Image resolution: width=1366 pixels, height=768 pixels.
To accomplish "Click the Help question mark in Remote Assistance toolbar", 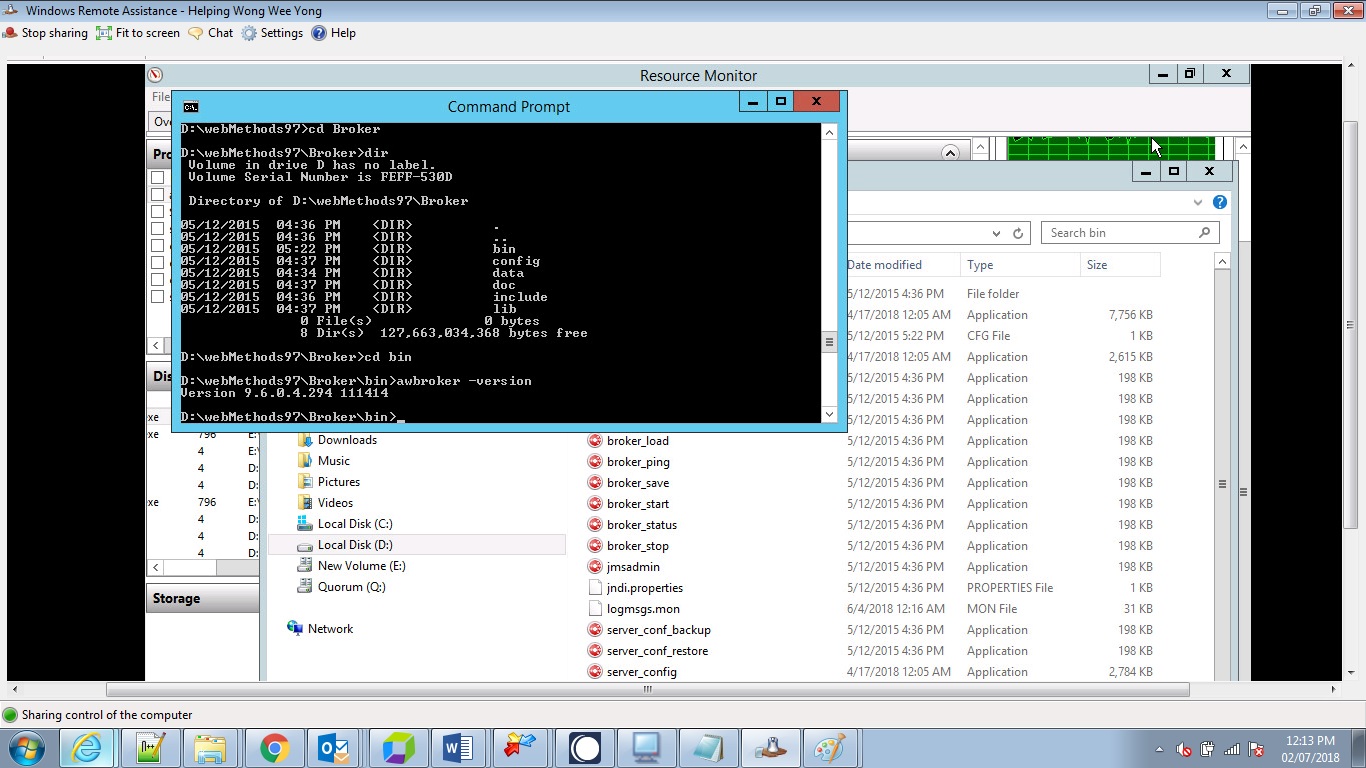I will [319, 33].
